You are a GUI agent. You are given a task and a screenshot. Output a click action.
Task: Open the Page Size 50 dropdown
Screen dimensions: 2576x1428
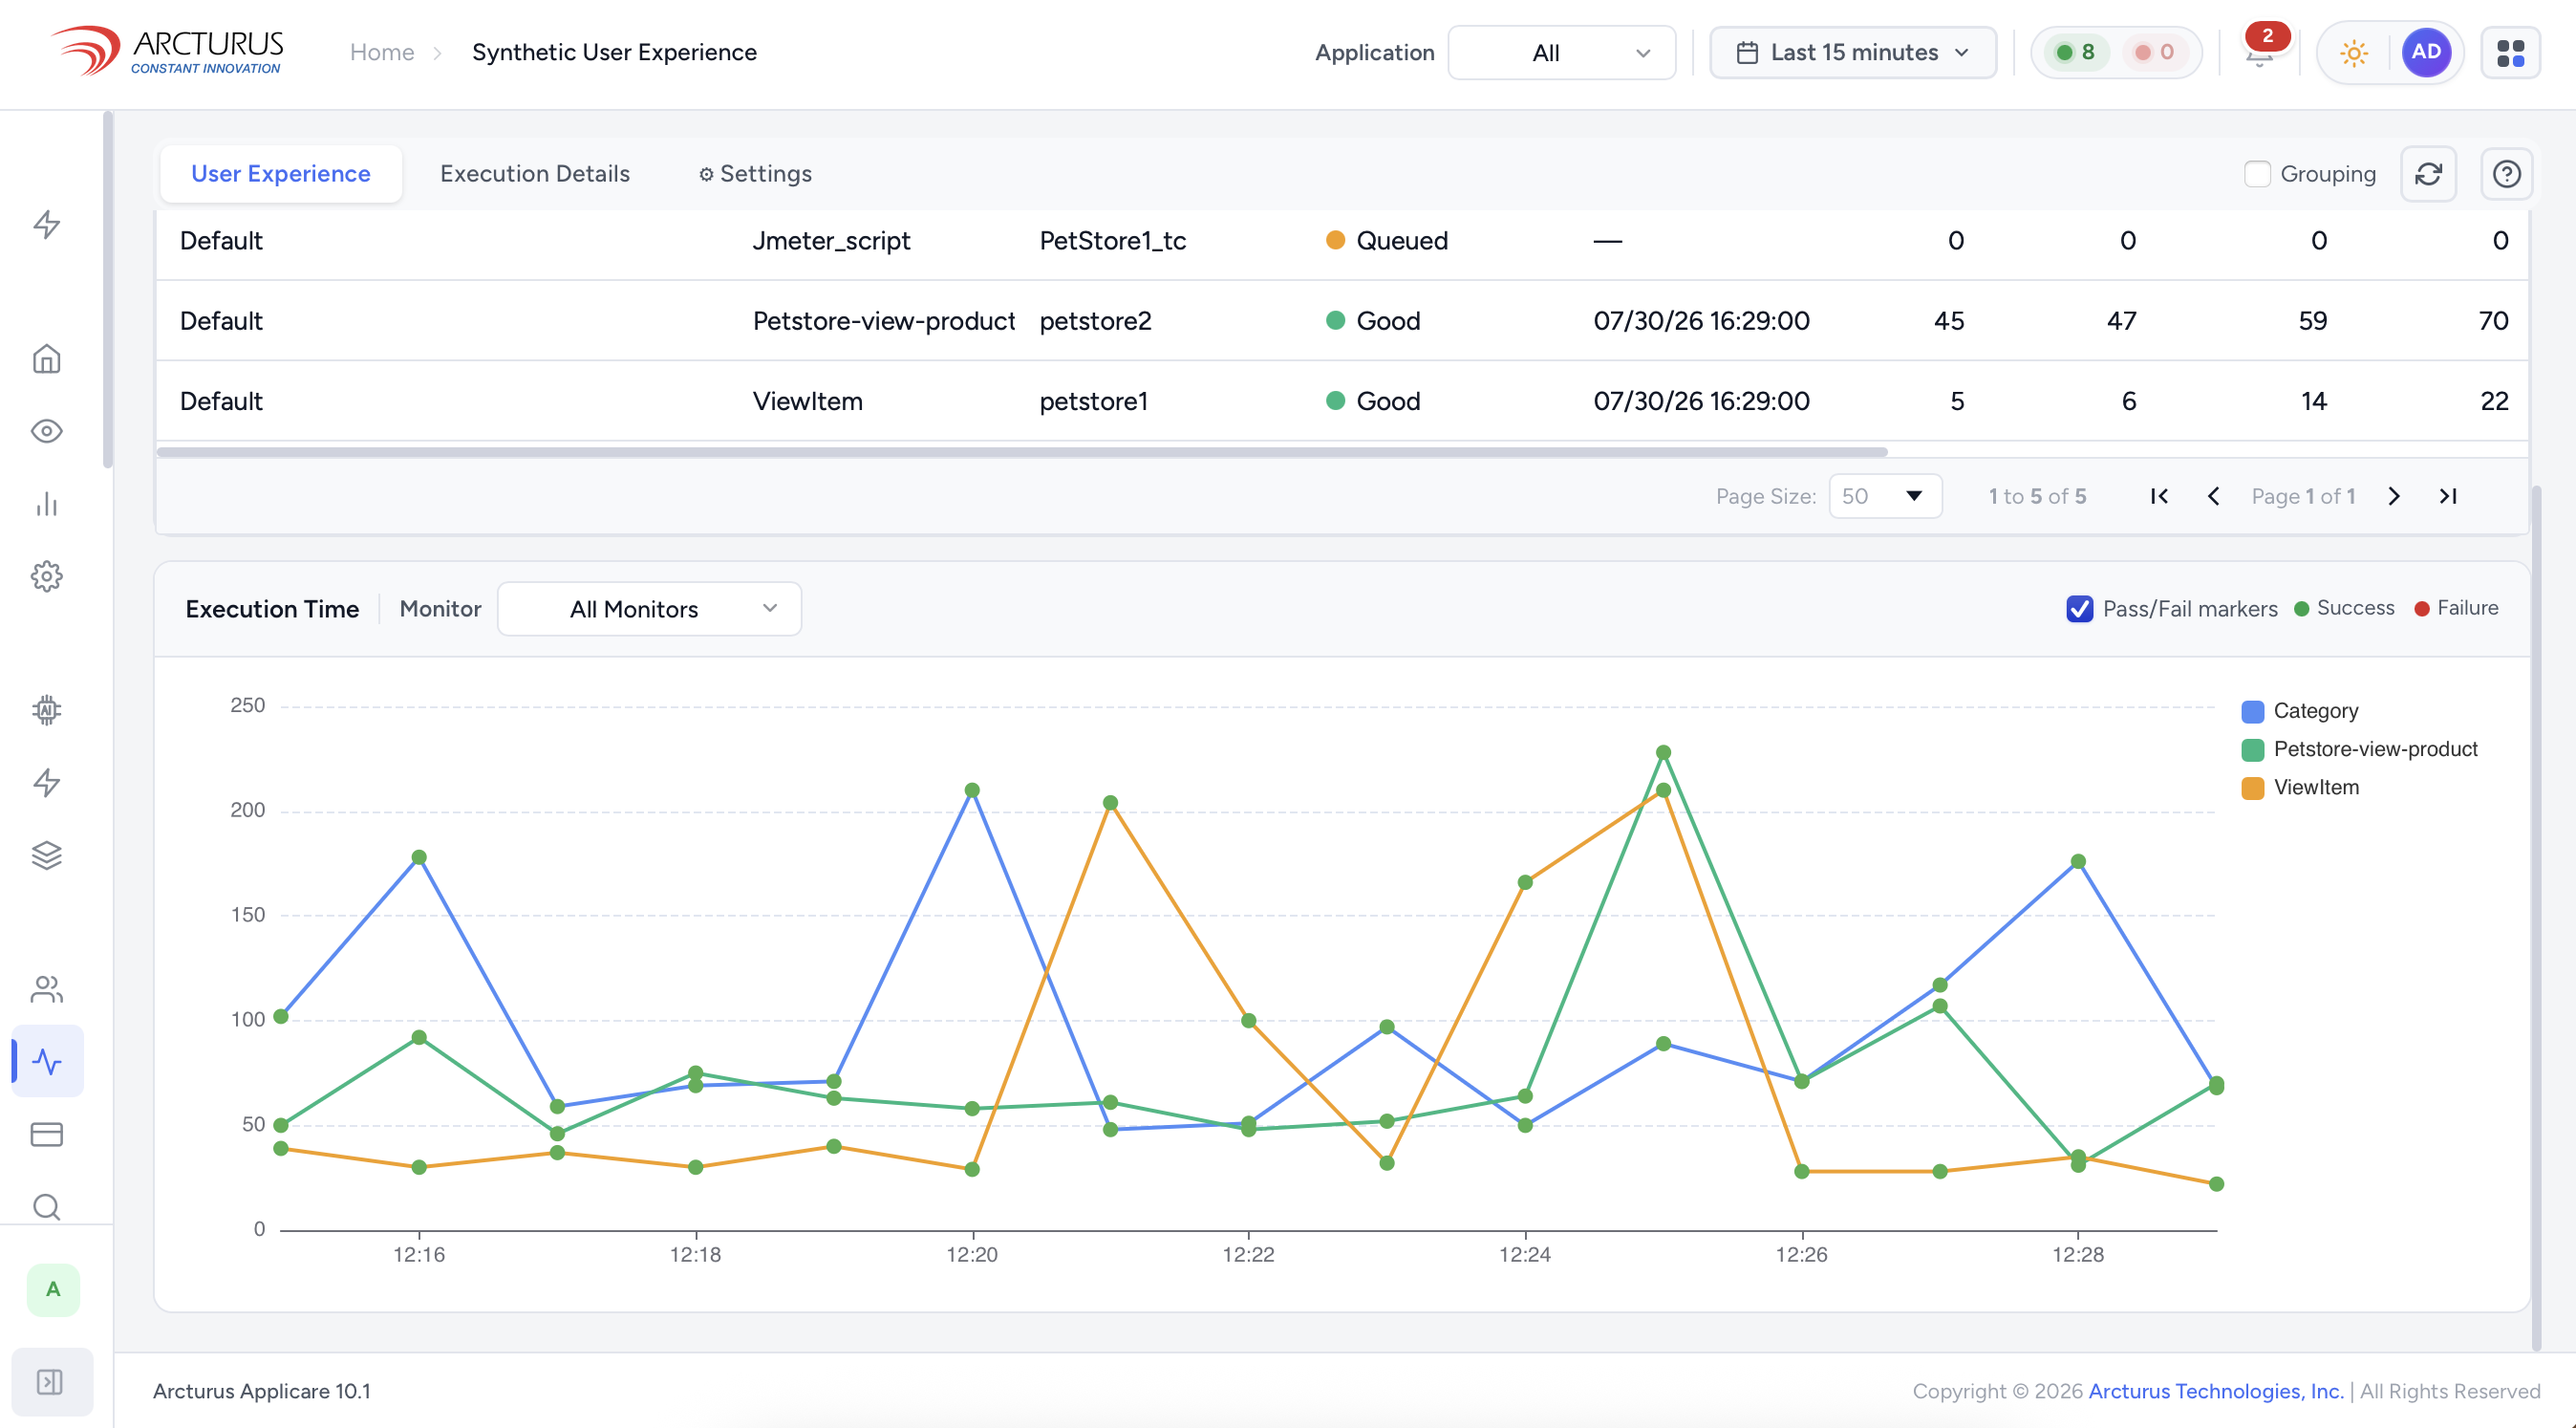point(1885,496)
